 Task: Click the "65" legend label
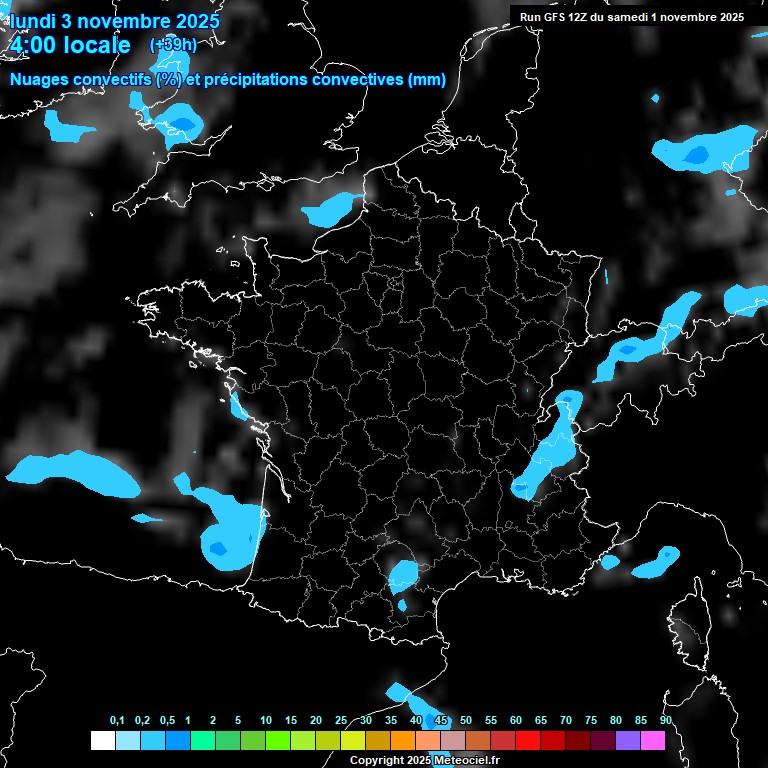541,720
